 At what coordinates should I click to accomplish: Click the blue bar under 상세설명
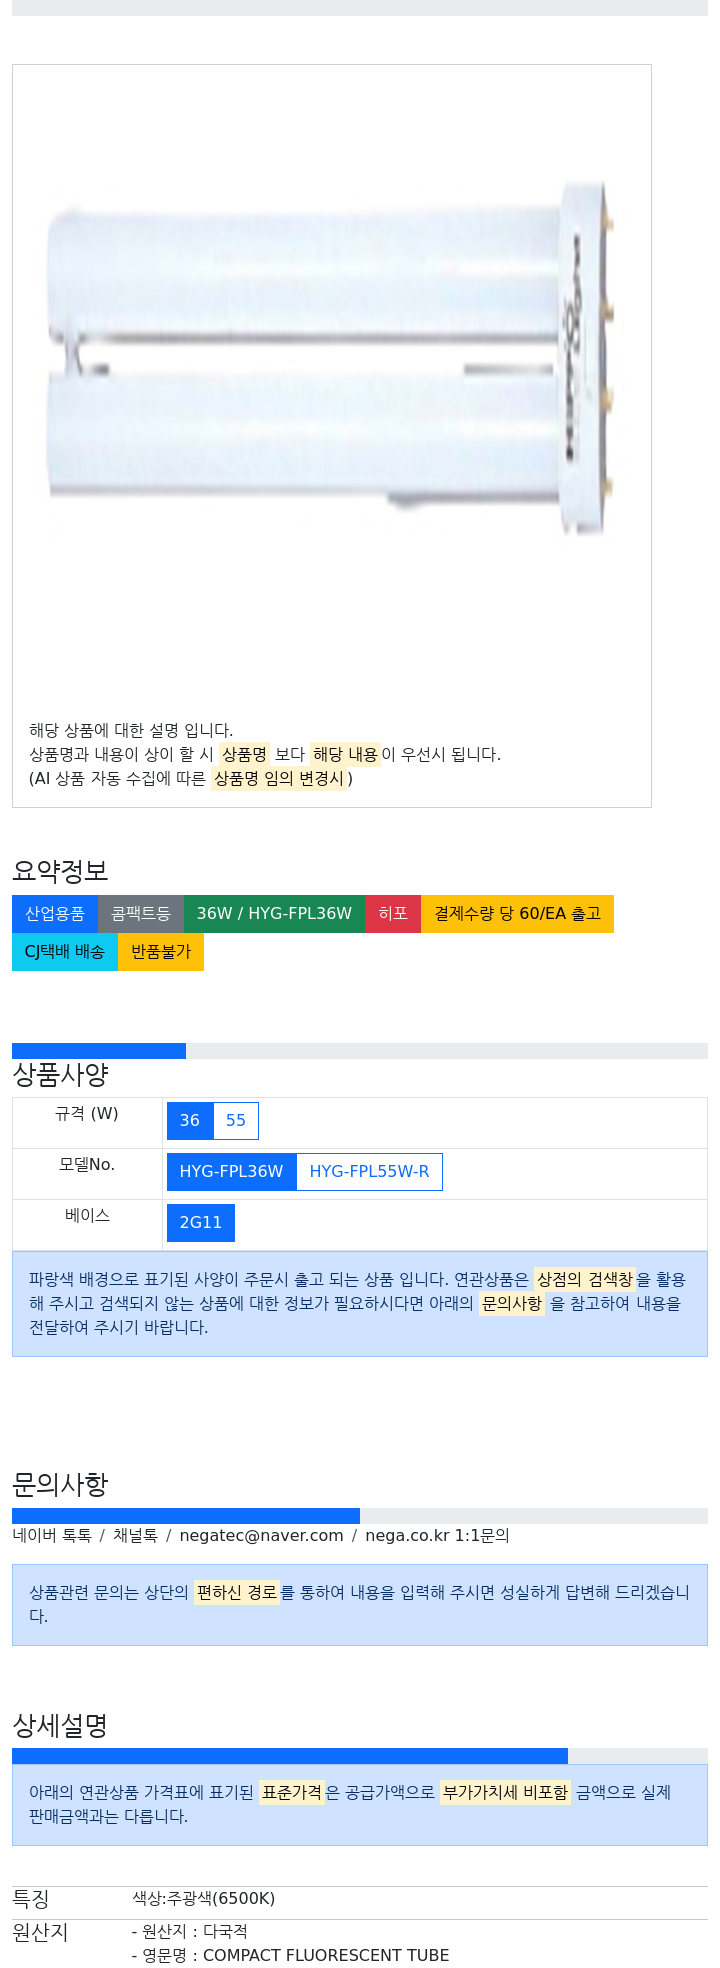point(290,1756)
